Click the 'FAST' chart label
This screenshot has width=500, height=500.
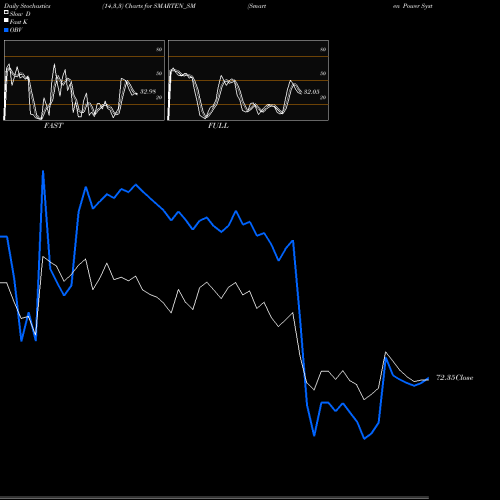[53, 126]
